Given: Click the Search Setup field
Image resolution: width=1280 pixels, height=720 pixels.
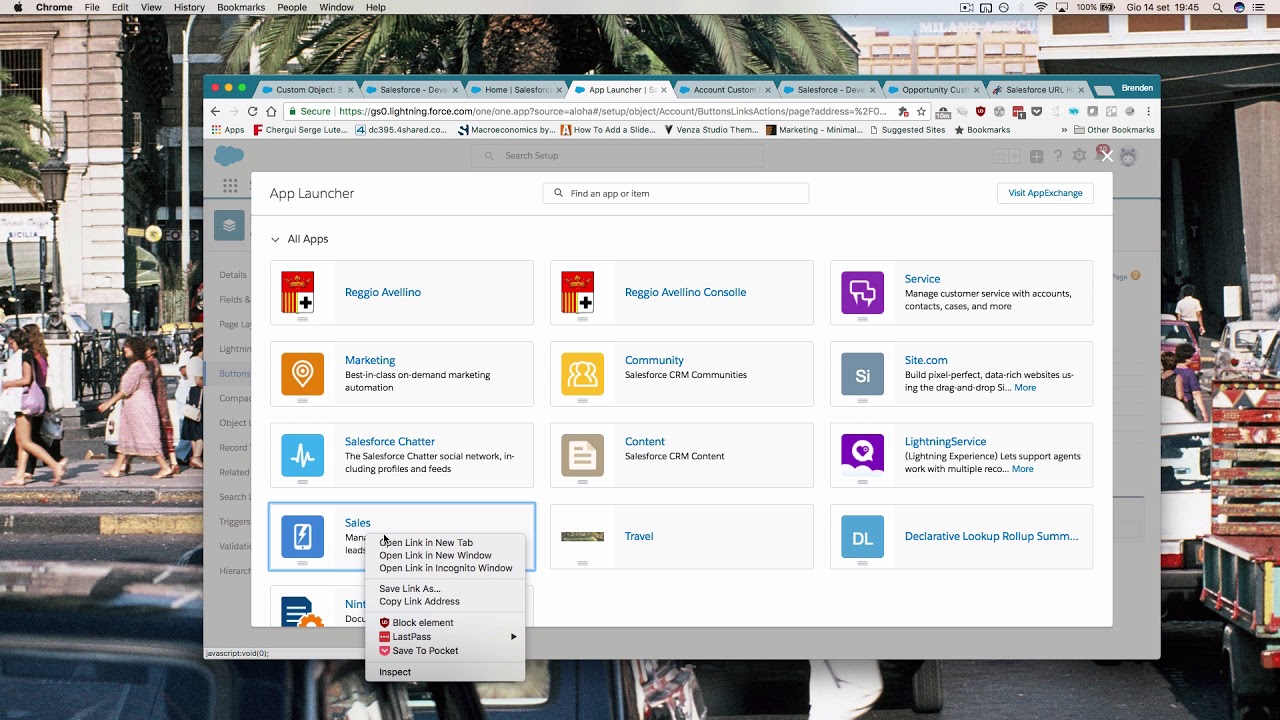Looking at the screenshot, I should pyautogui.click(x=617, y=156).
